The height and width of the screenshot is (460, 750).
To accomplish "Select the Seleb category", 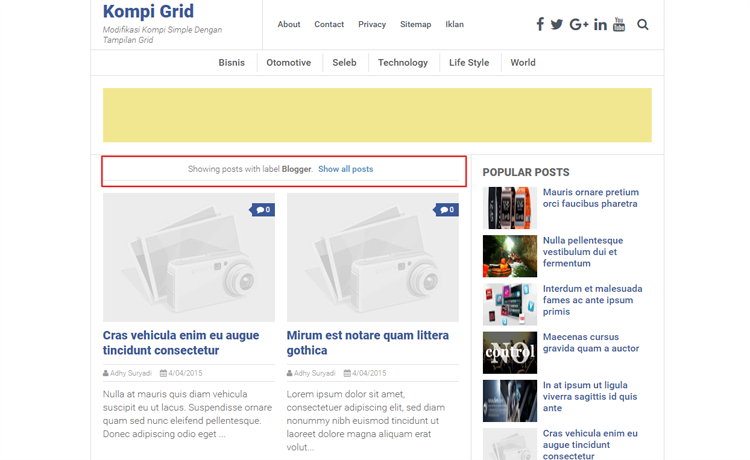I will pos(344,63).
